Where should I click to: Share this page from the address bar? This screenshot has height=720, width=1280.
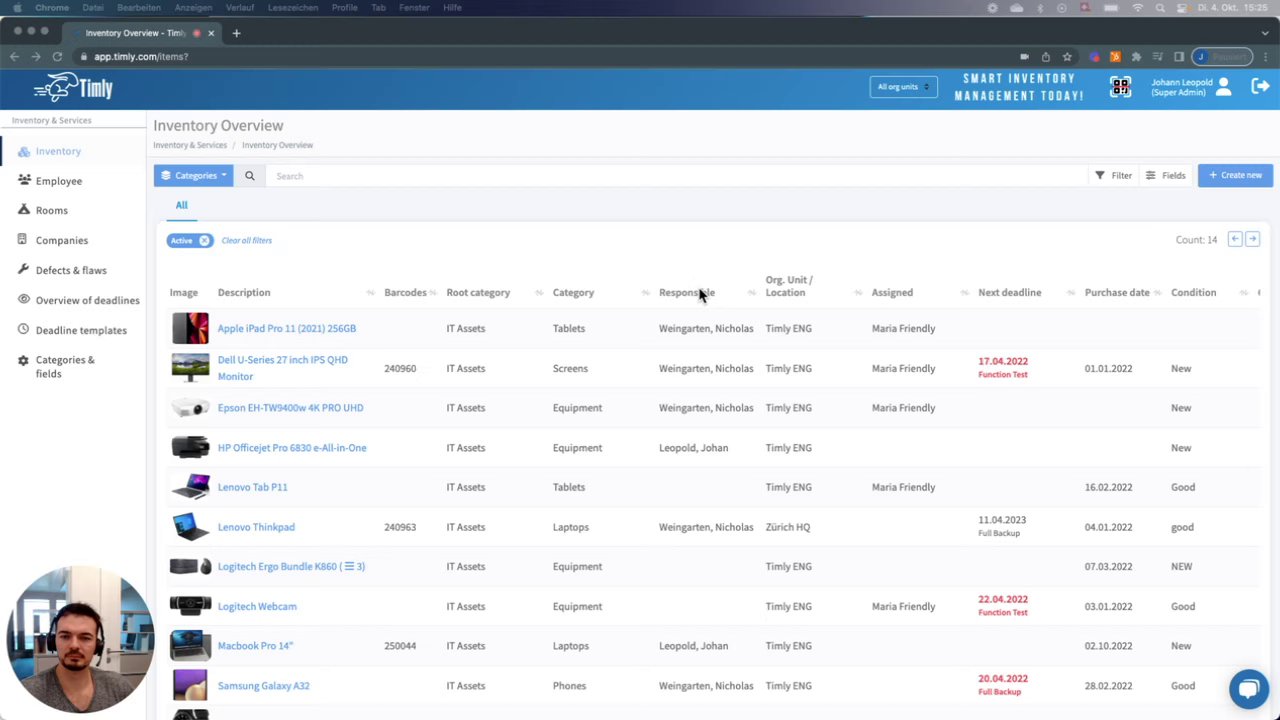click(1046, 57)
